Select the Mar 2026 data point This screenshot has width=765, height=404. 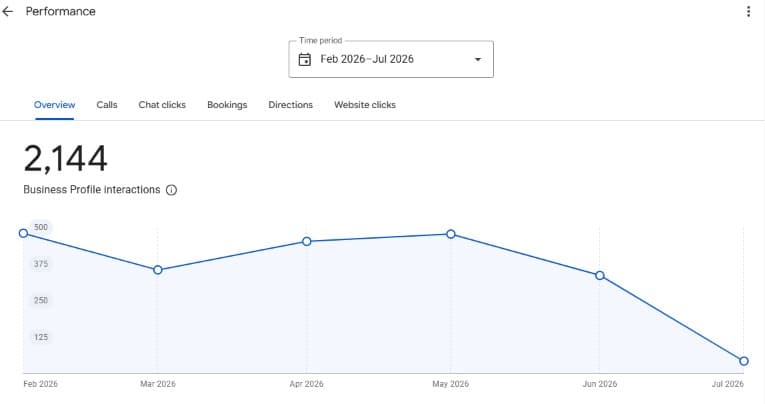pyautogui.click(x=158, y=270)
